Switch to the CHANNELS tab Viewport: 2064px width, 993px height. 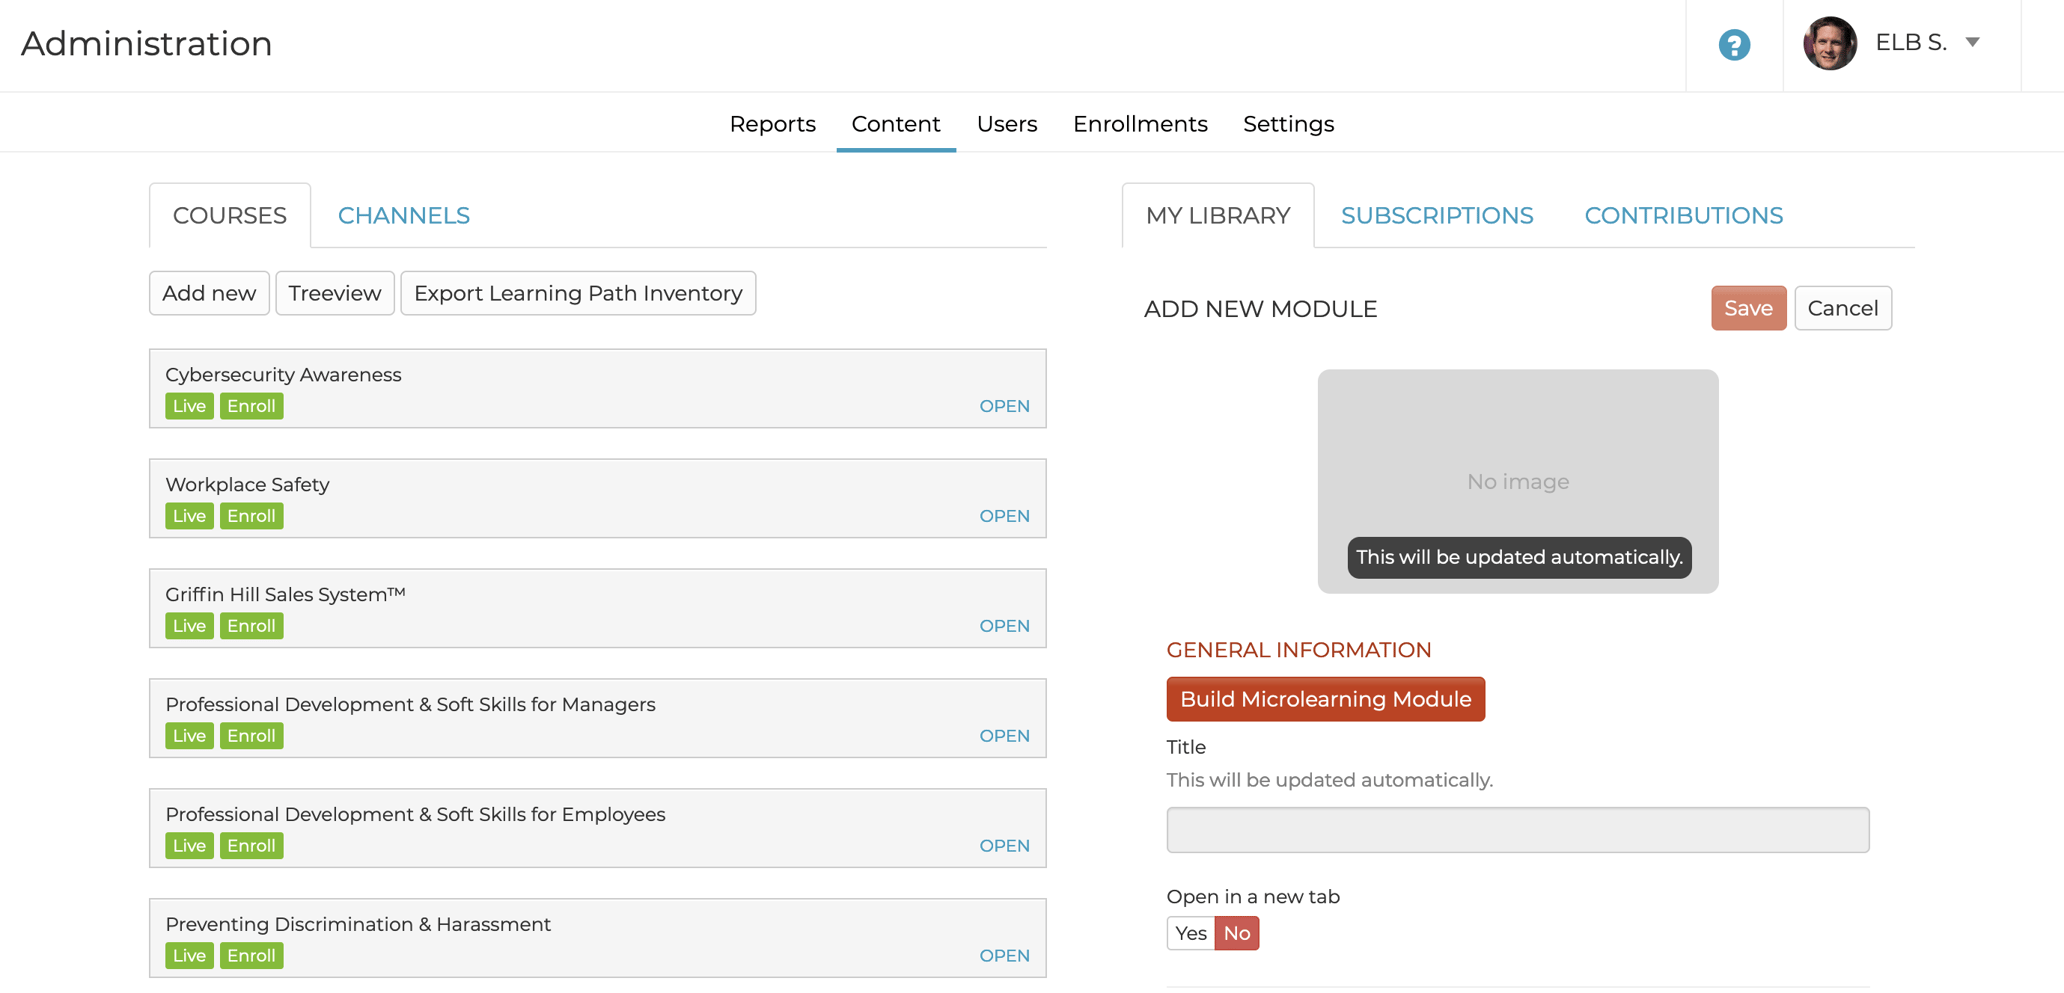403,215
